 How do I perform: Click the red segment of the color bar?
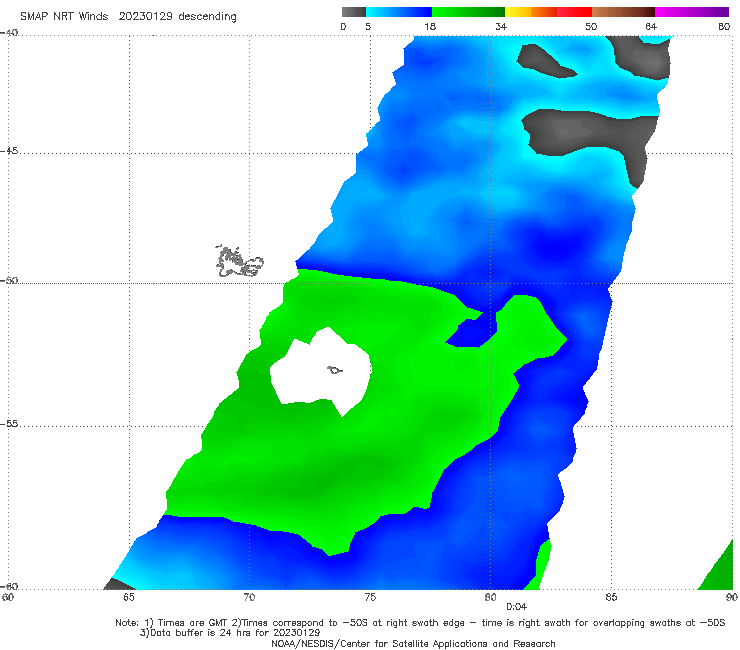pos(574,12)
